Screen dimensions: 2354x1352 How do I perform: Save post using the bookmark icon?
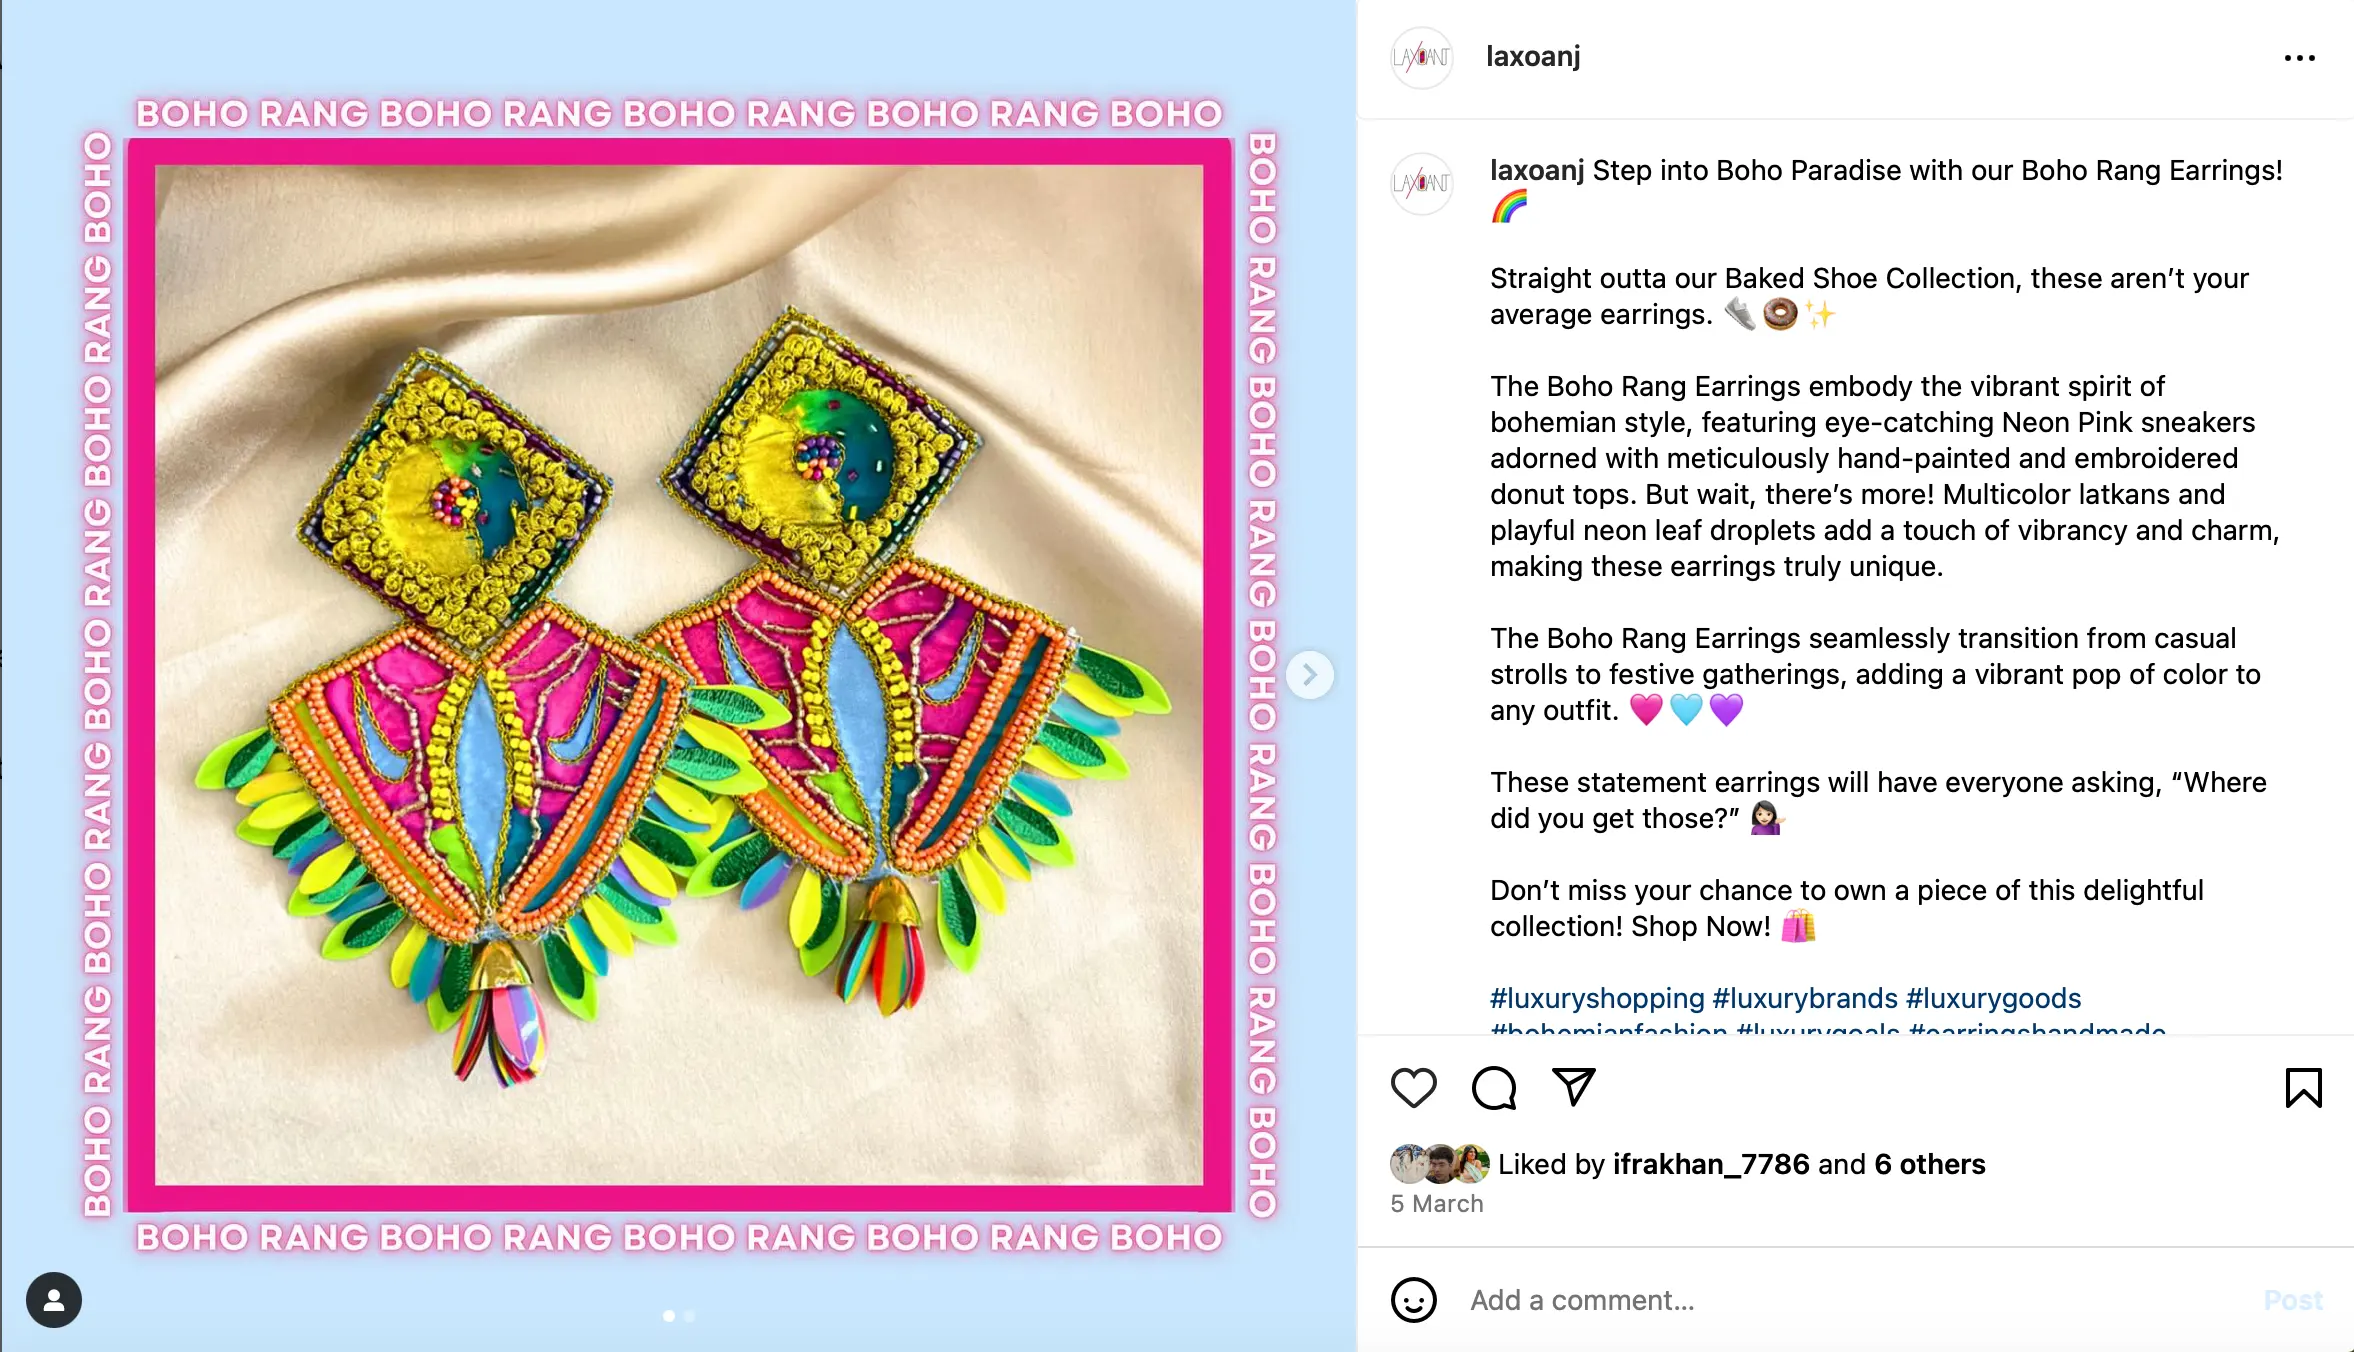(2303, 1087)
